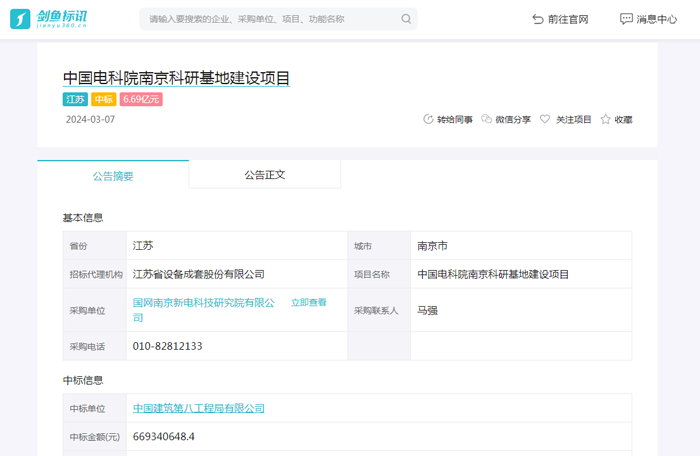Click the 城市 label cell
The height and width of the screenshot is (456, 700).
click(379, 246)
